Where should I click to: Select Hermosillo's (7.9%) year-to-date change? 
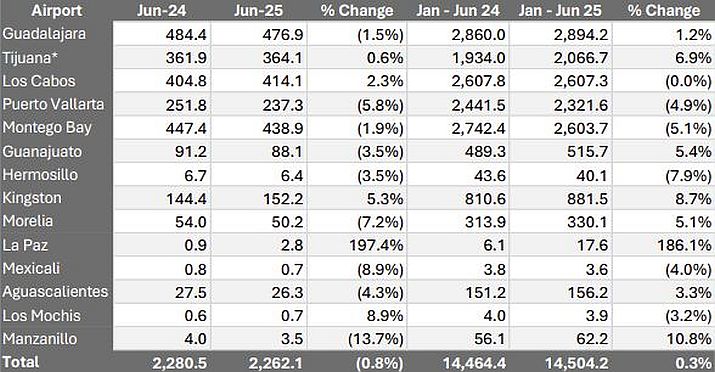[688, 176]
